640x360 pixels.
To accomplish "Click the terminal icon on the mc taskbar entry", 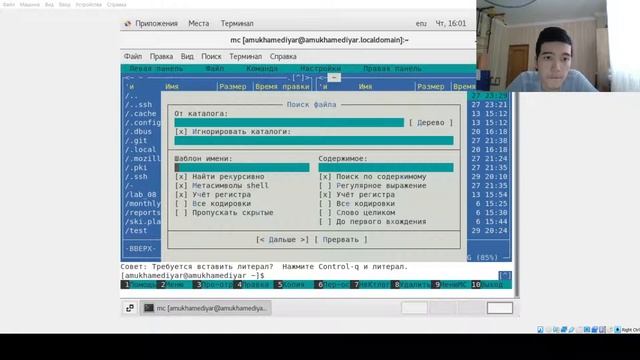I will pyautogui.click(x=149, y=308).
